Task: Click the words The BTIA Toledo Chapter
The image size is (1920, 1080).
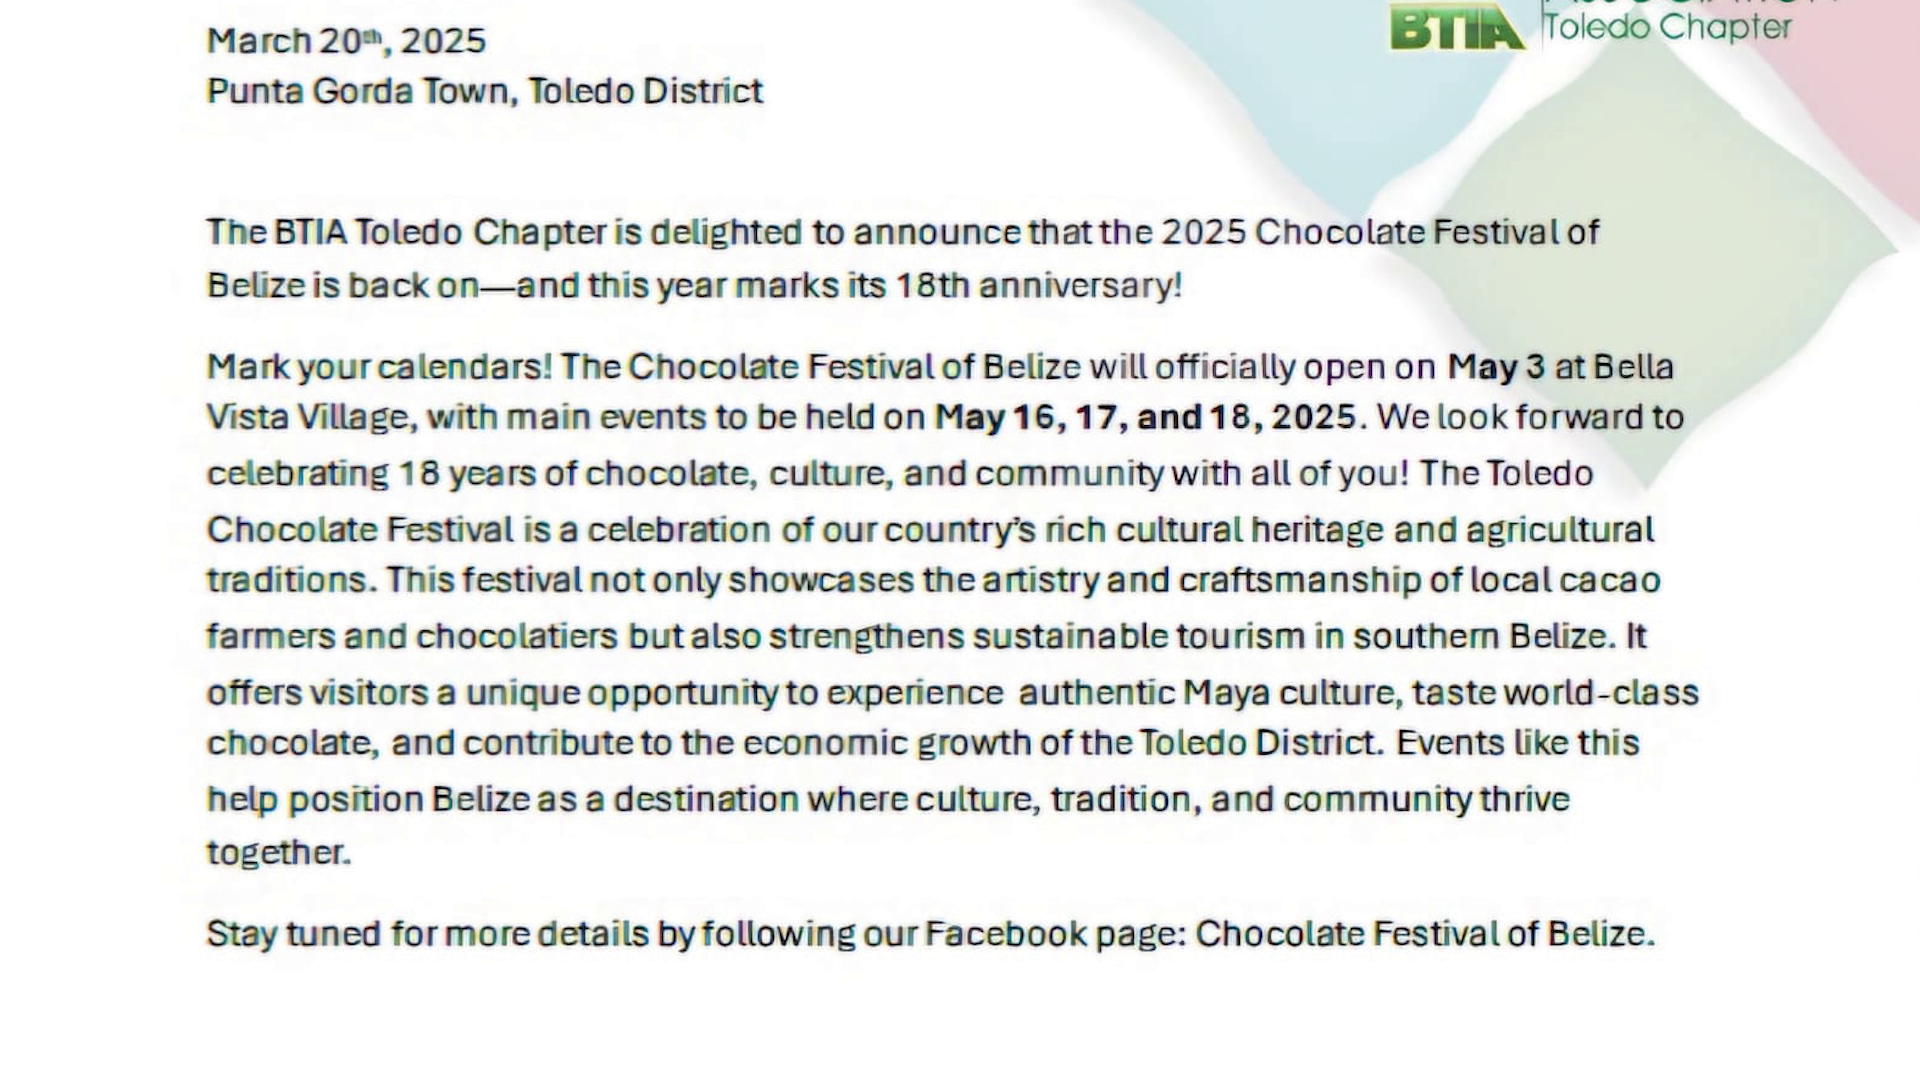Action: 406,233
